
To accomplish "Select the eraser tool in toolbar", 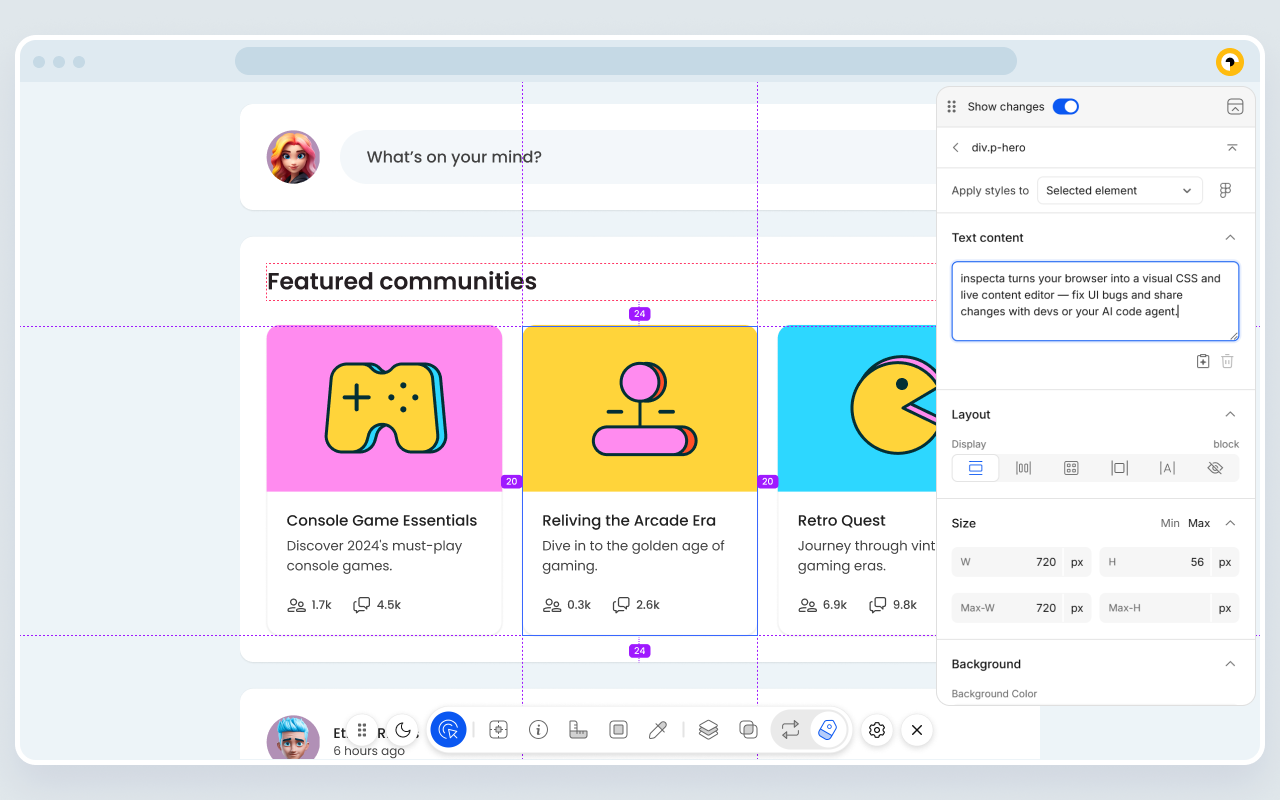I will 827,730.
